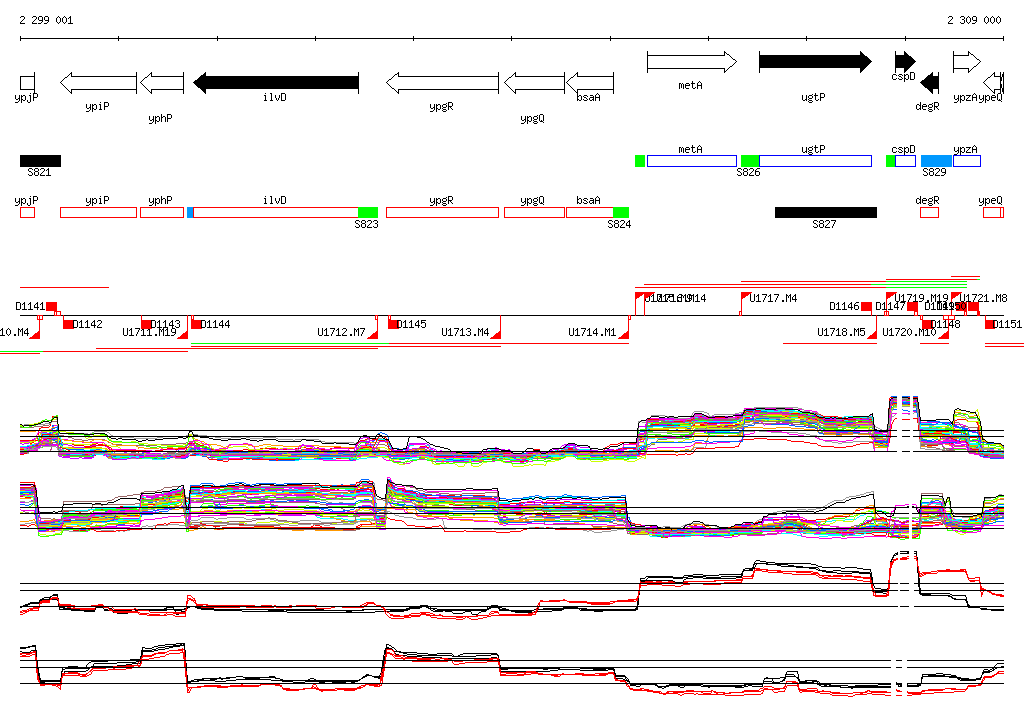Click the U1712.M7 upshift marker
Image resolution: width=1024 pixels, height=714 pixels.
coord(373,334)
